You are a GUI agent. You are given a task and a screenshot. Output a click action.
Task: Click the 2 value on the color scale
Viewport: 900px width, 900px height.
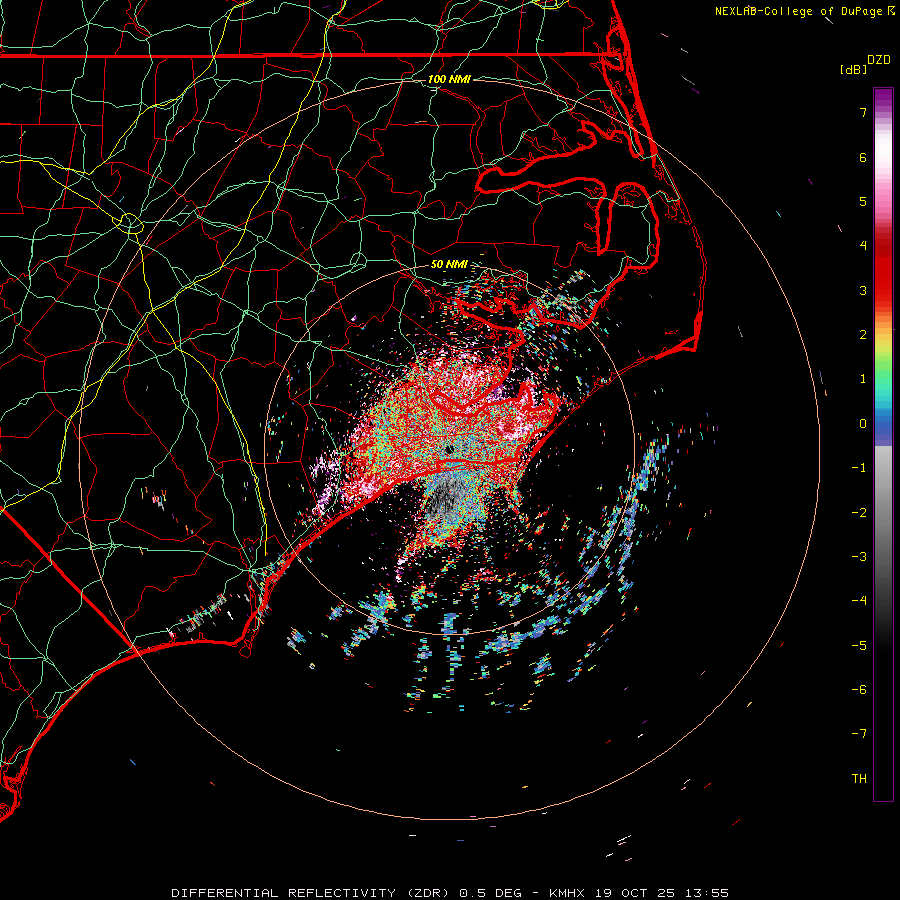(x=863, y=335)
